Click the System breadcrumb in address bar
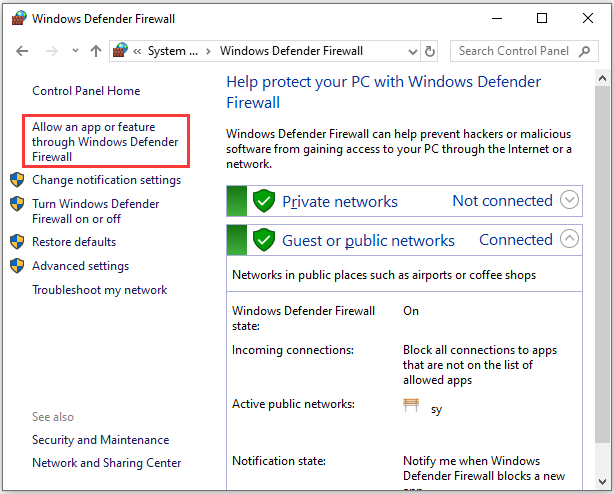The width and height of the screenshot is (614, 494). pyautogui.click(x=172, y=51)
